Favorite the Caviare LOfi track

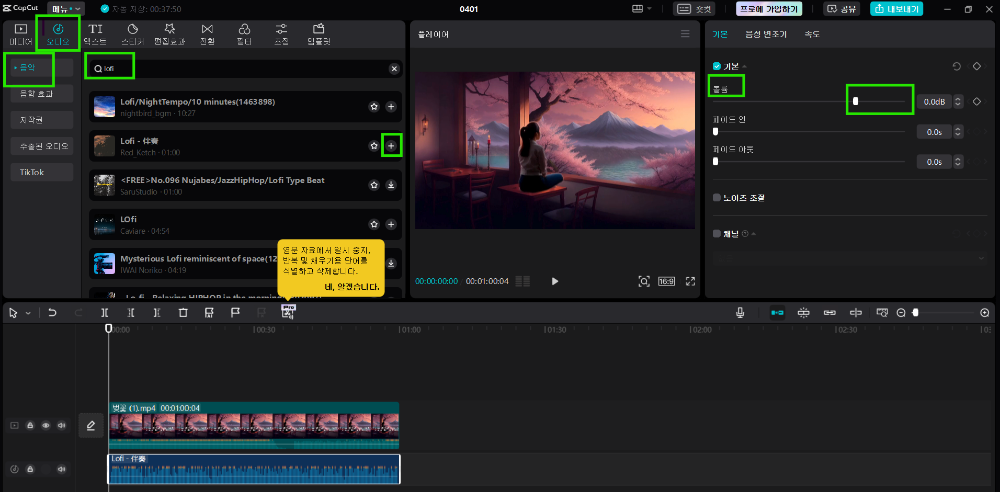[374, 225]
